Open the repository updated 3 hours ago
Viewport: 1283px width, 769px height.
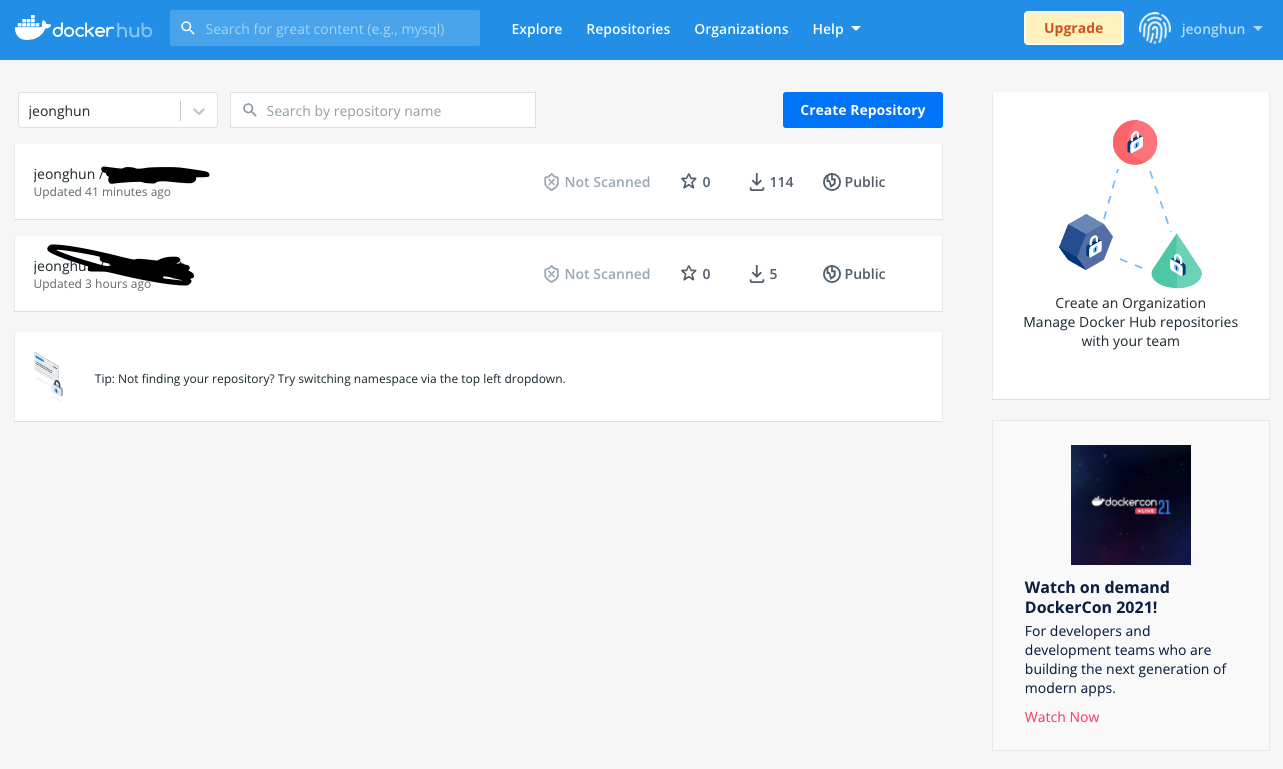478,274
